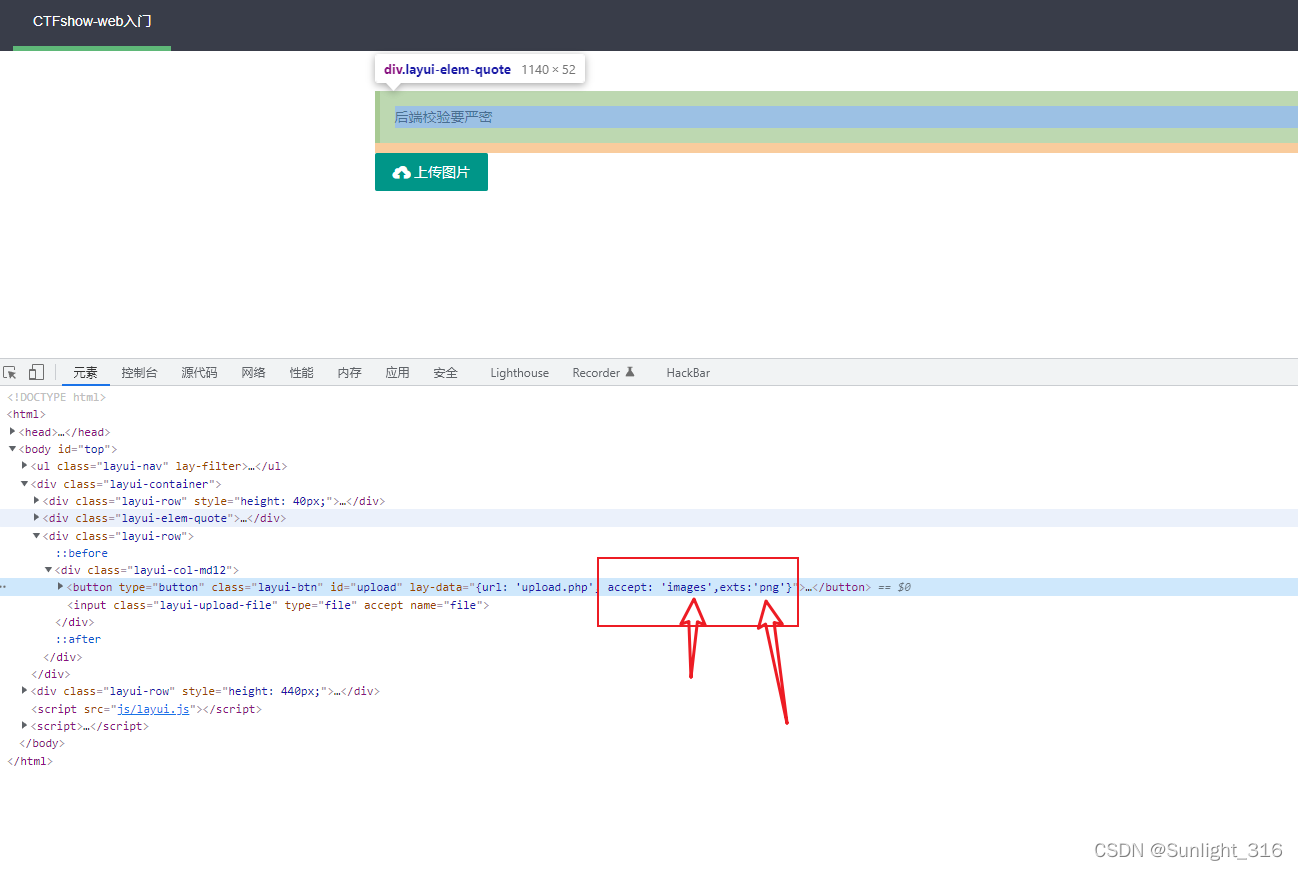This screenshot has height=870, width=1298.
Task: Open the 安全 tab
Action: click(x=445, y=372)
